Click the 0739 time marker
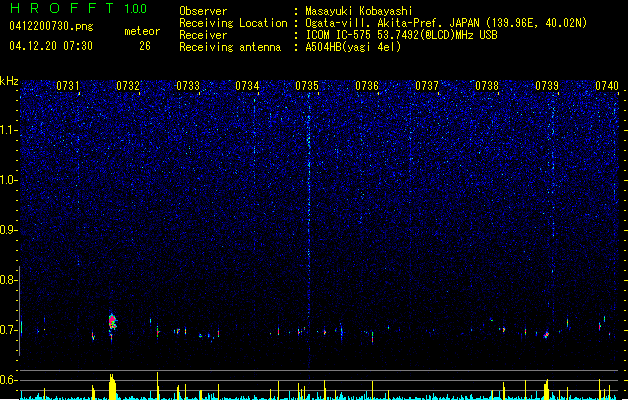This screenshot has width=629, height=400. 547,86
